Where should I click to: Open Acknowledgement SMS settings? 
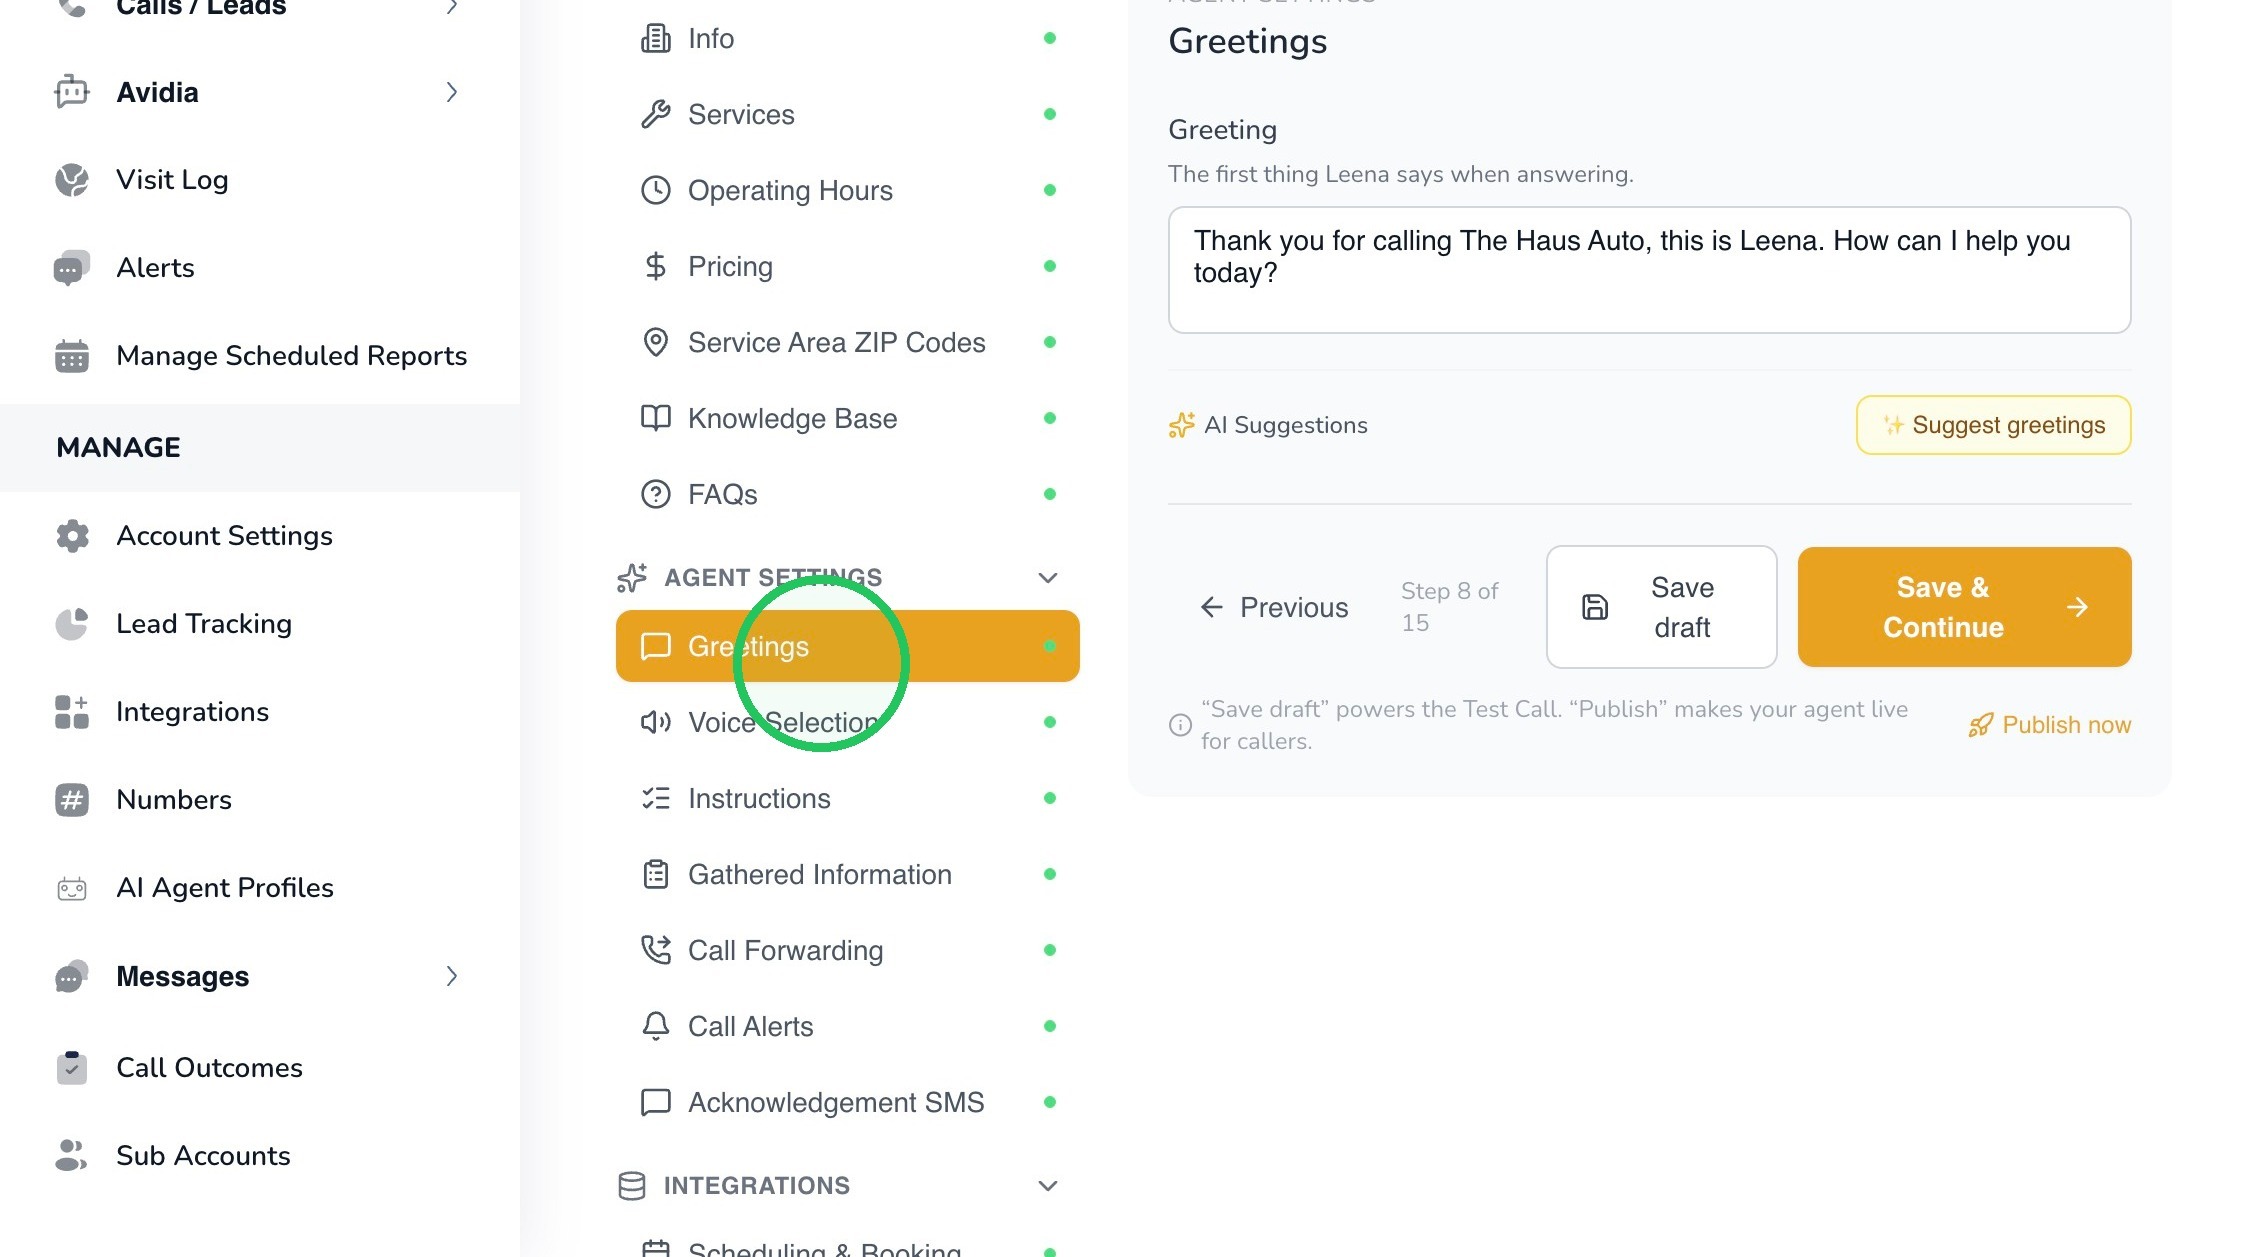(x=848, y=1102)
